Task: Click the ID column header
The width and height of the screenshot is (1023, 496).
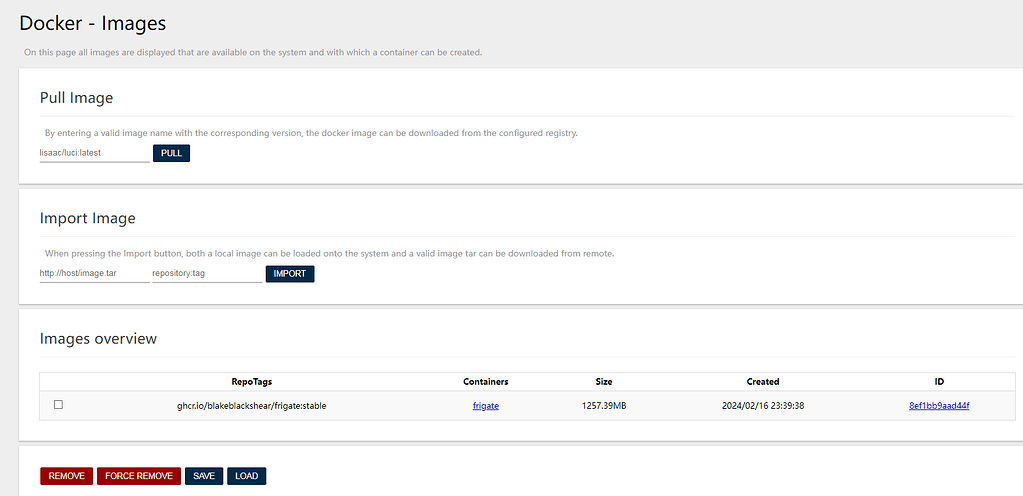Action: (939, 382)
